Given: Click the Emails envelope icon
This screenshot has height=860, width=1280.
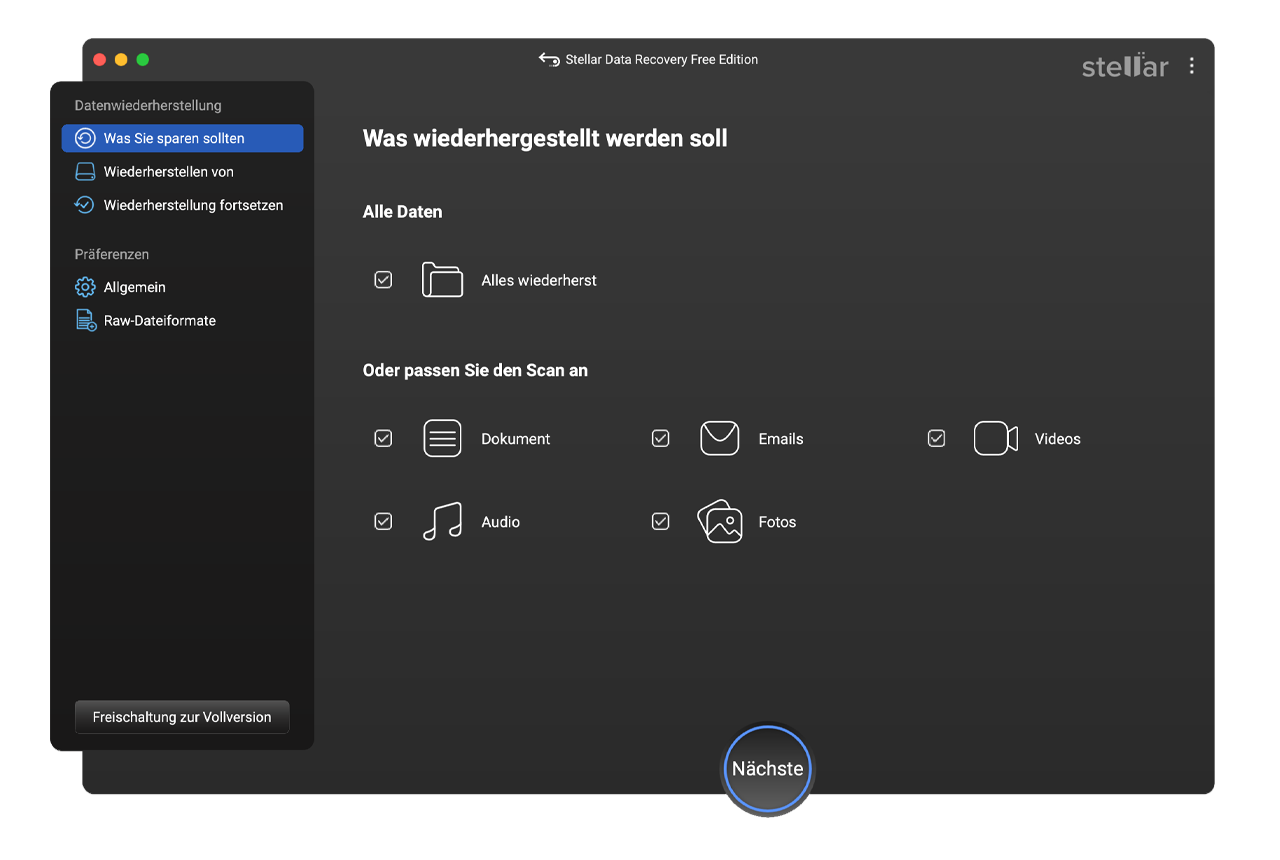Looking at the screenshot, I should pos(719,438).
